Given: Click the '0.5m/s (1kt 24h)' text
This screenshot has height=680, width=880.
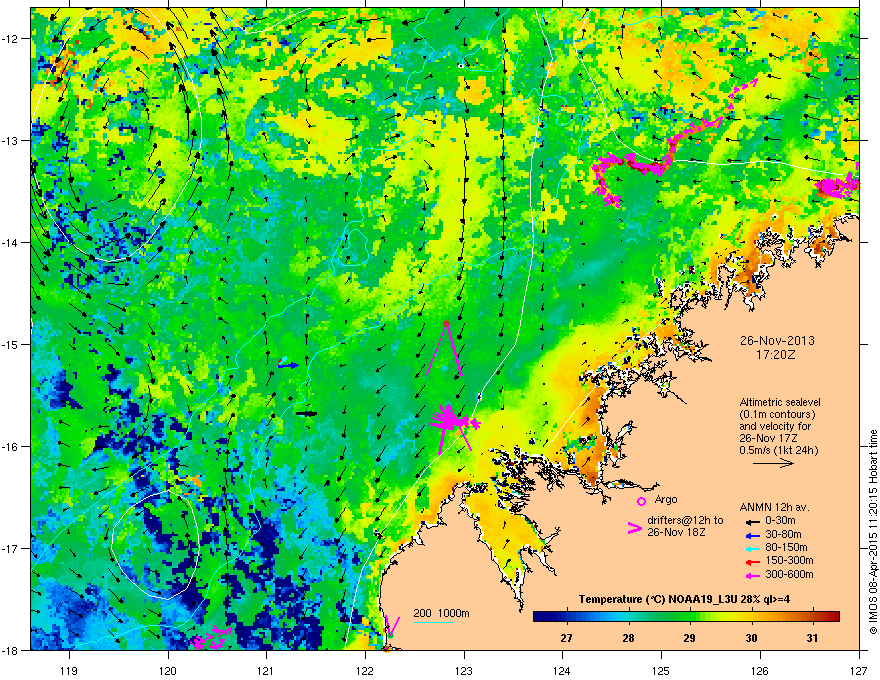Looking at the screenshot, I should coord(778,450).
